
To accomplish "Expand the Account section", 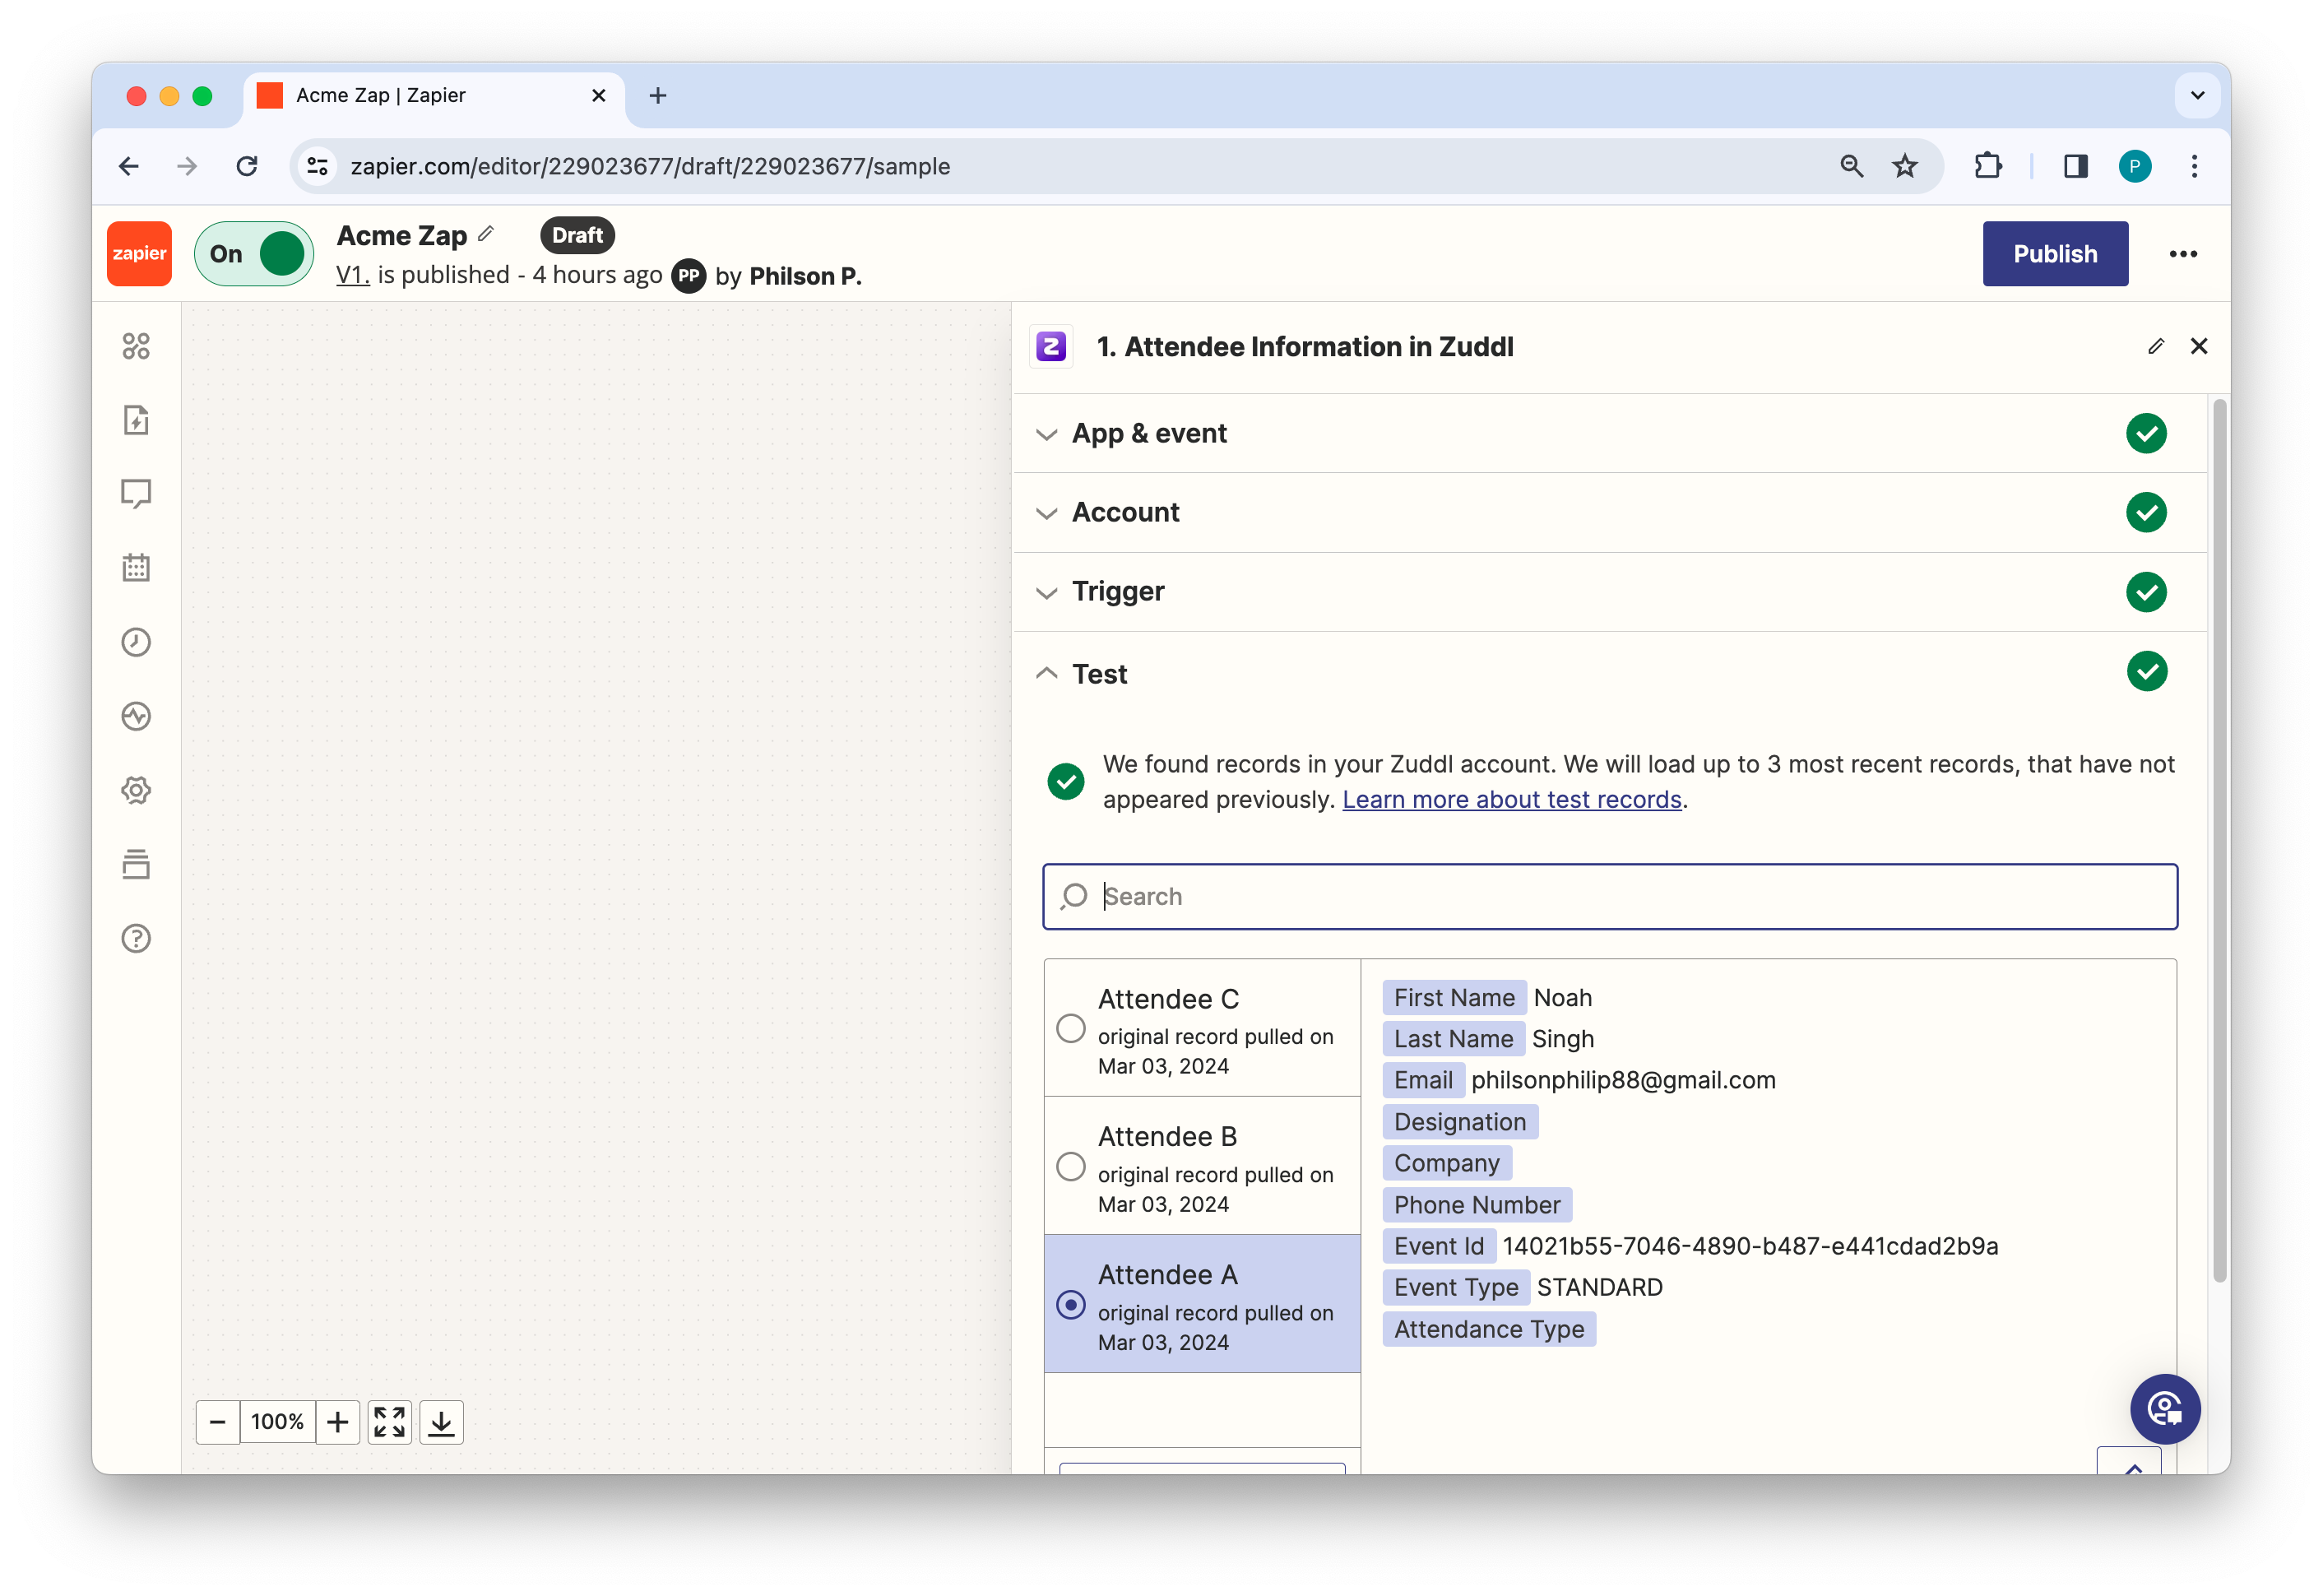I will [1125, 512].
